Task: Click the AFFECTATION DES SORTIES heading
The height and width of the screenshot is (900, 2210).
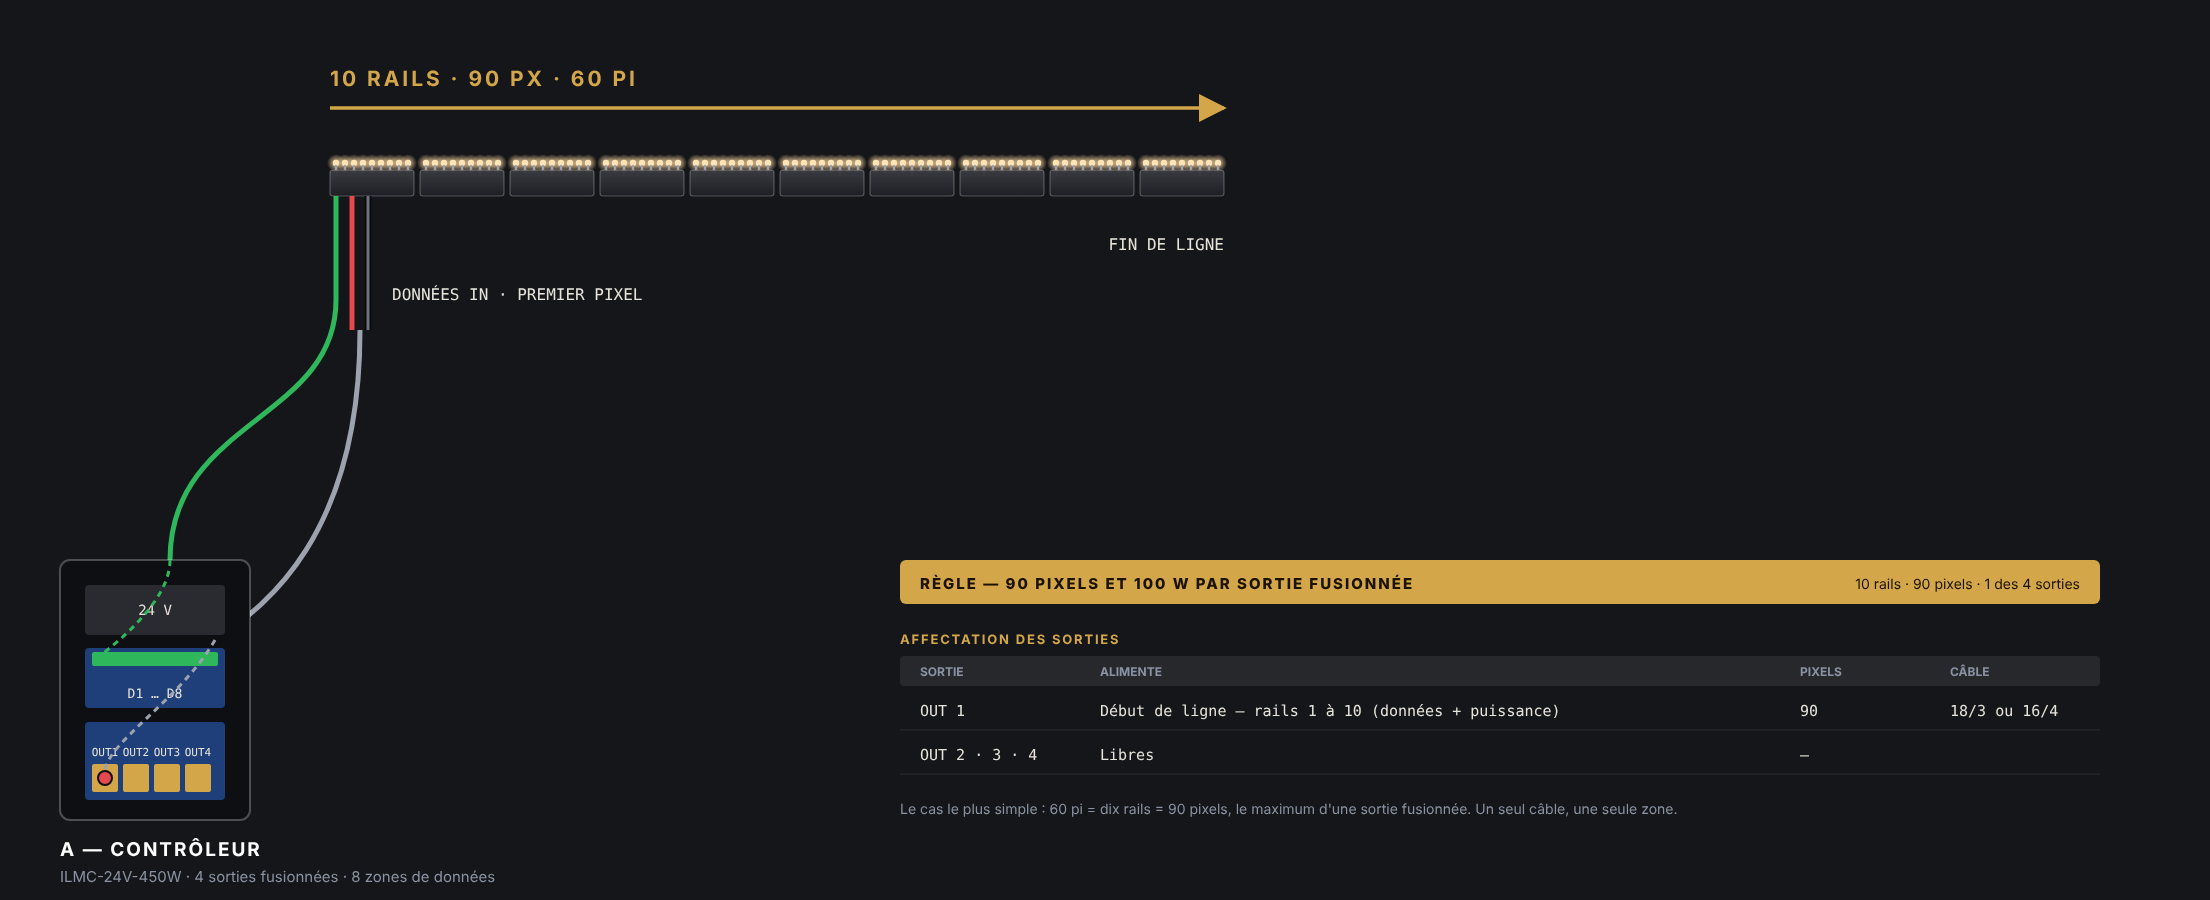Action: tap(1009, 639)
